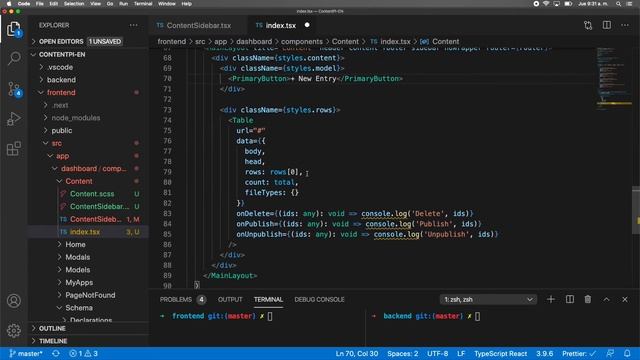Viewport: 640px width, 360px height.
Task: Open Source Control view with 4 changes
Action: pyautogui.click(x=14, y=89)
